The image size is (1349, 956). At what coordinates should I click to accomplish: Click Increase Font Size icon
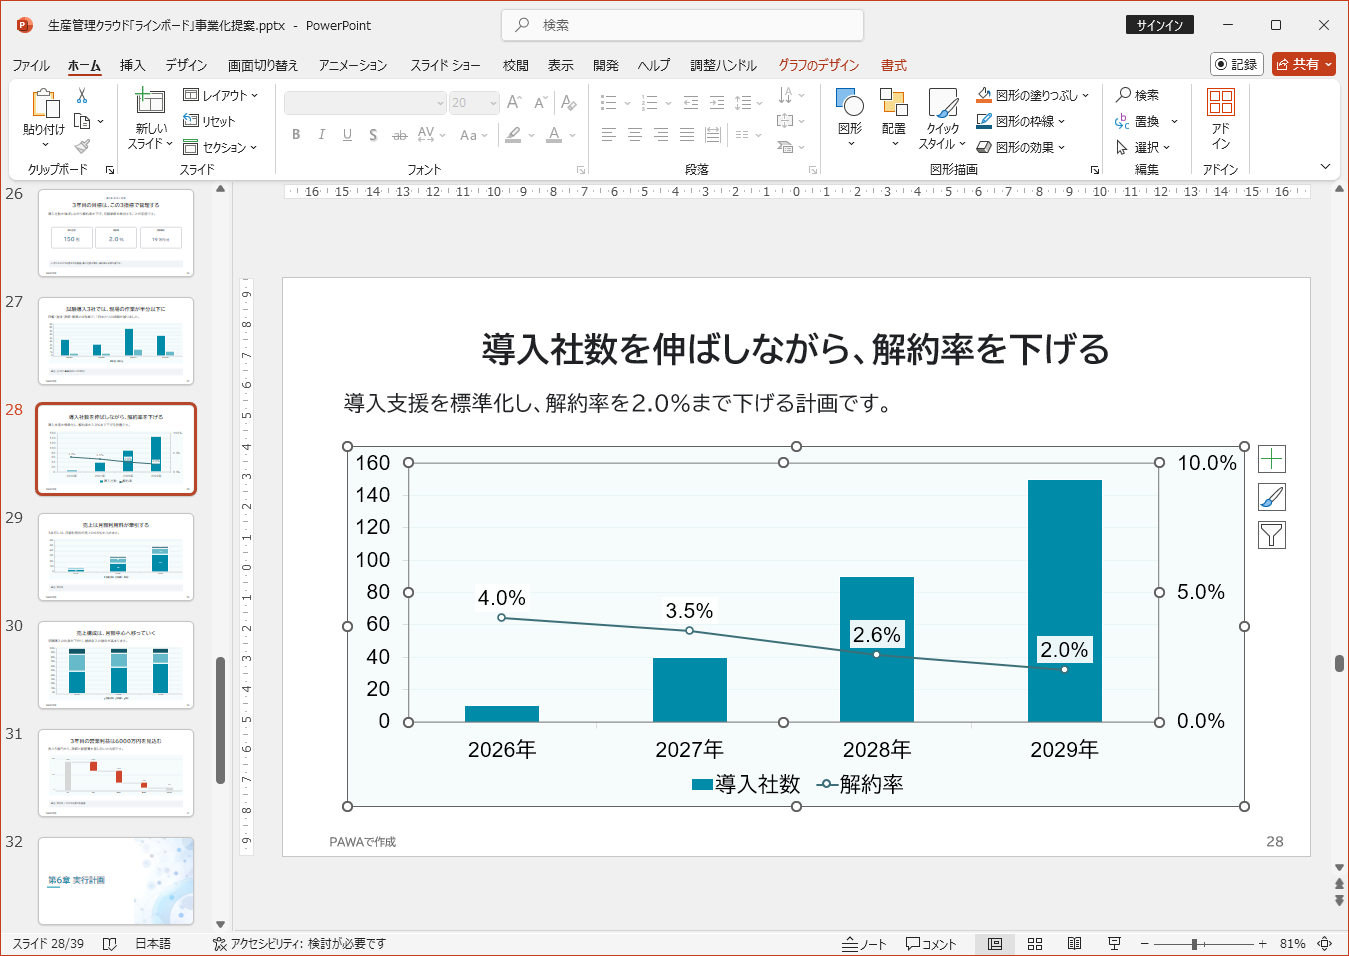click(x=514, y=102)
